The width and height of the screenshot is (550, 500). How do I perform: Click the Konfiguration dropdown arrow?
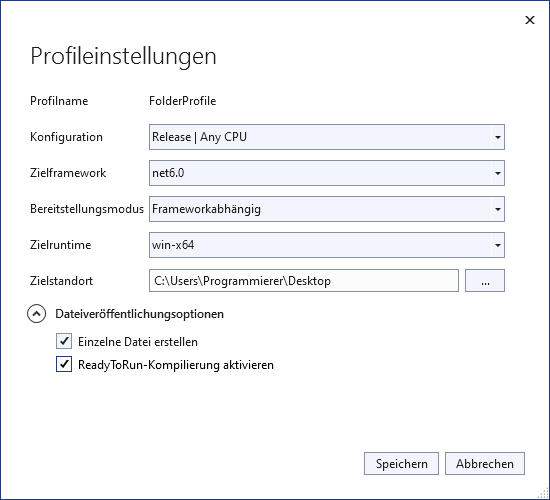coord(497,137)
